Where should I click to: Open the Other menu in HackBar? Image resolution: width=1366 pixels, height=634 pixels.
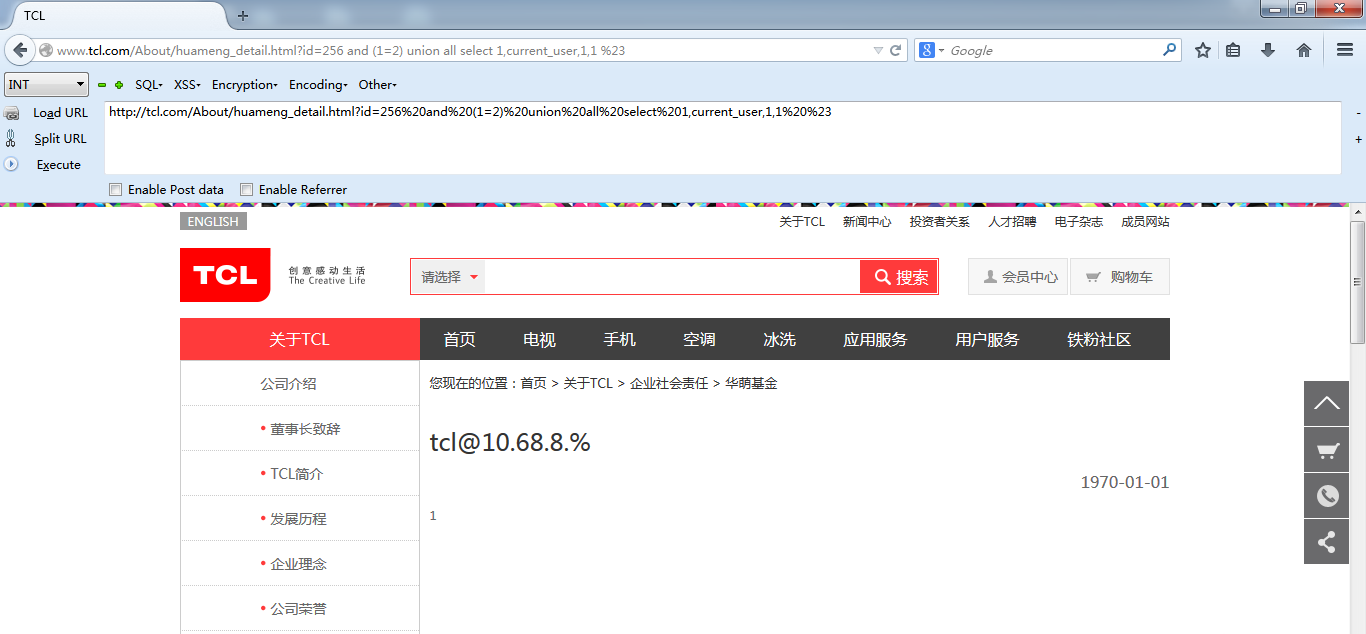click(x=378, y=85)
